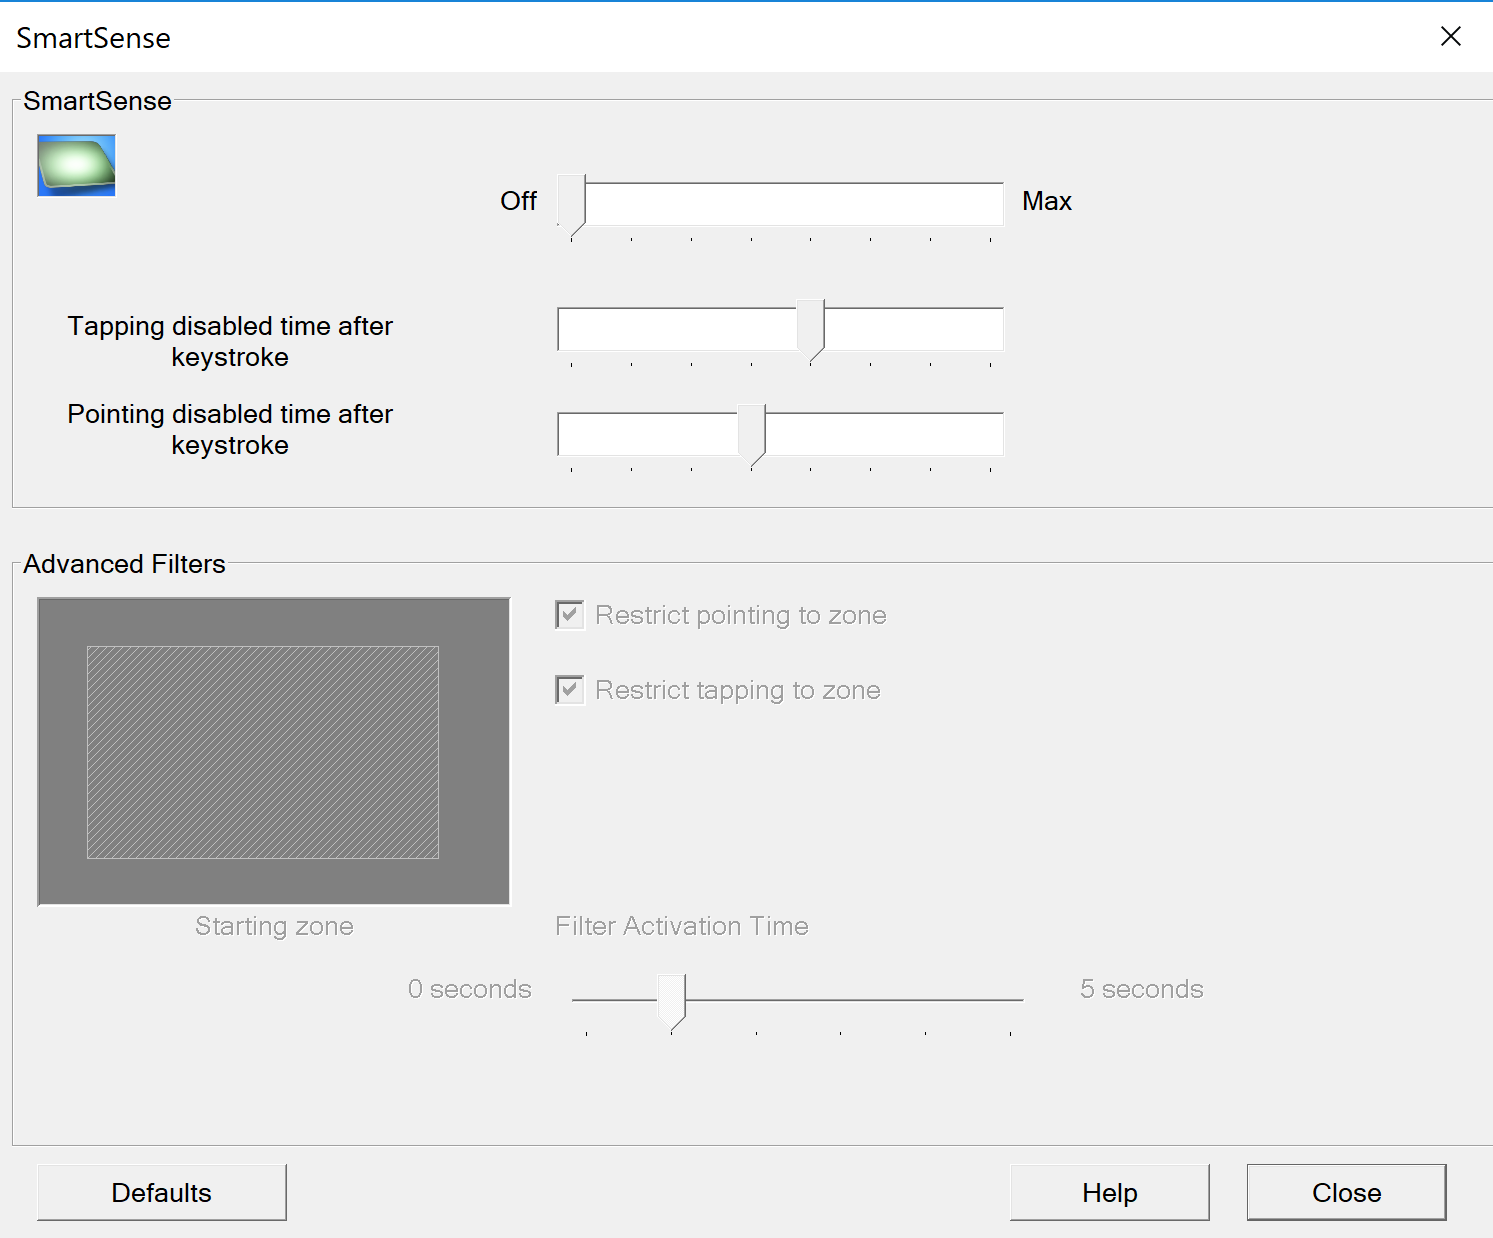The image size is (1493, 1238).
Task: Click the hatched Starting zone preview area
Action: tap(263, 753)
